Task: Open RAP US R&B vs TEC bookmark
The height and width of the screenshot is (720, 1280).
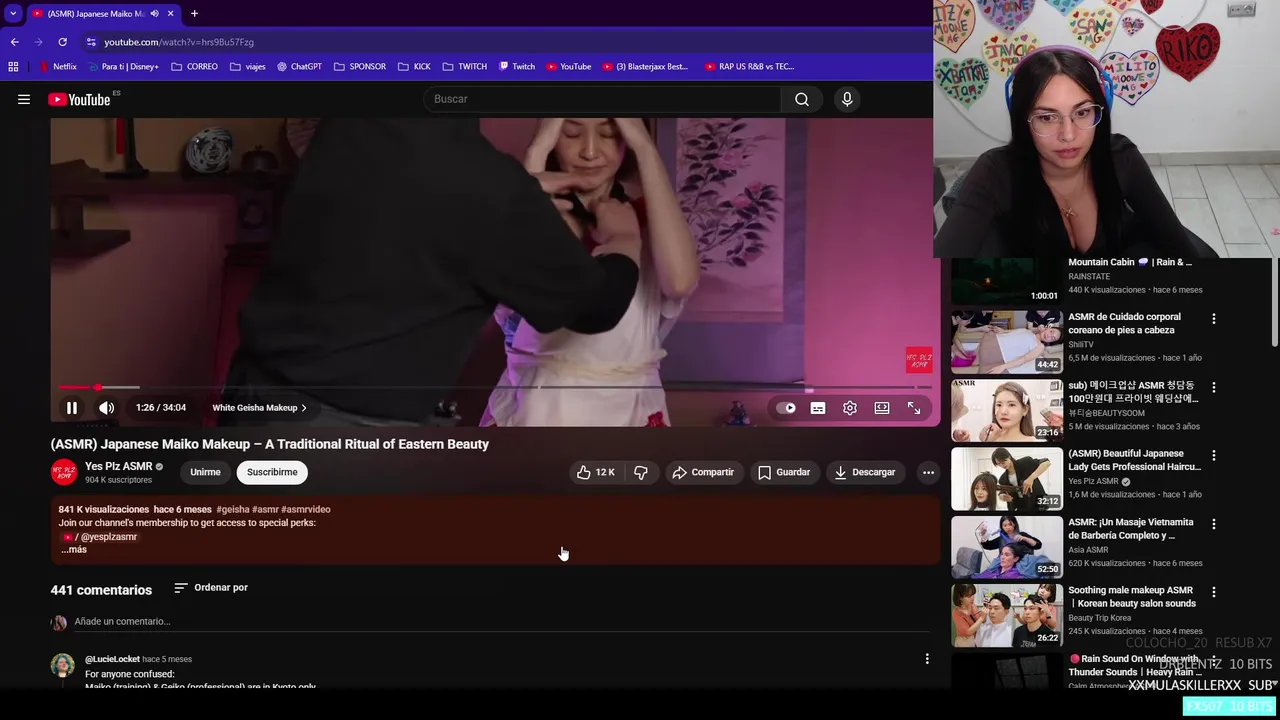Action: pos(749,67)
